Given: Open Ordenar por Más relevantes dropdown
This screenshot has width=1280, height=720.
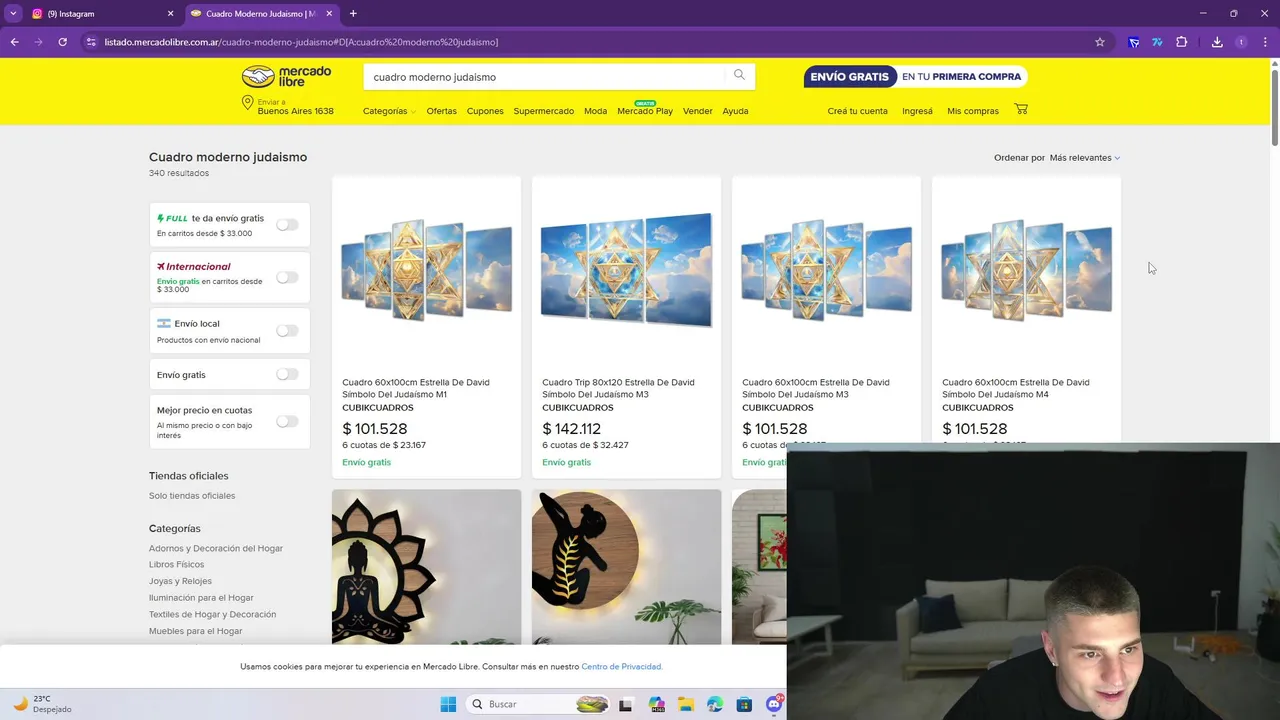Looking at the screenshot, I should (x=1085, y=157).
